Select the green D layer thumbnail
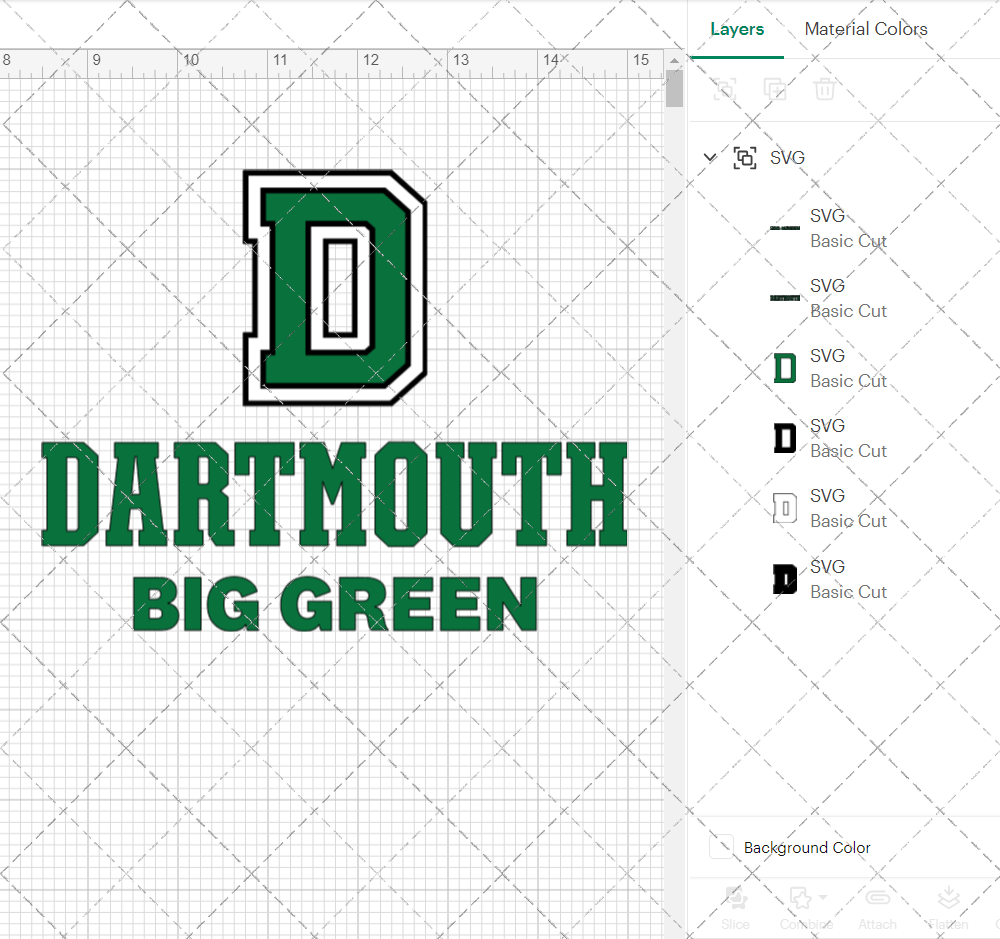The height and width of the screenshot is (939, 1000). point(784,368)
